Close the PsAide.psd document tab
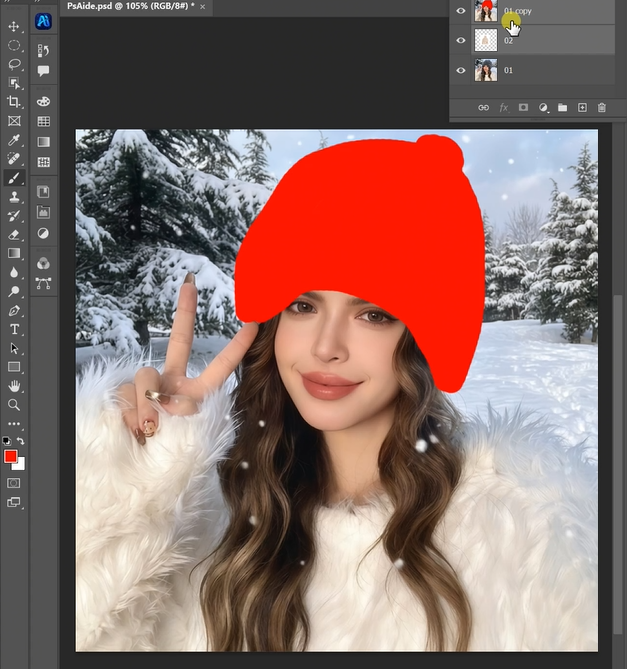627x669 pixels. click(203, 7)
